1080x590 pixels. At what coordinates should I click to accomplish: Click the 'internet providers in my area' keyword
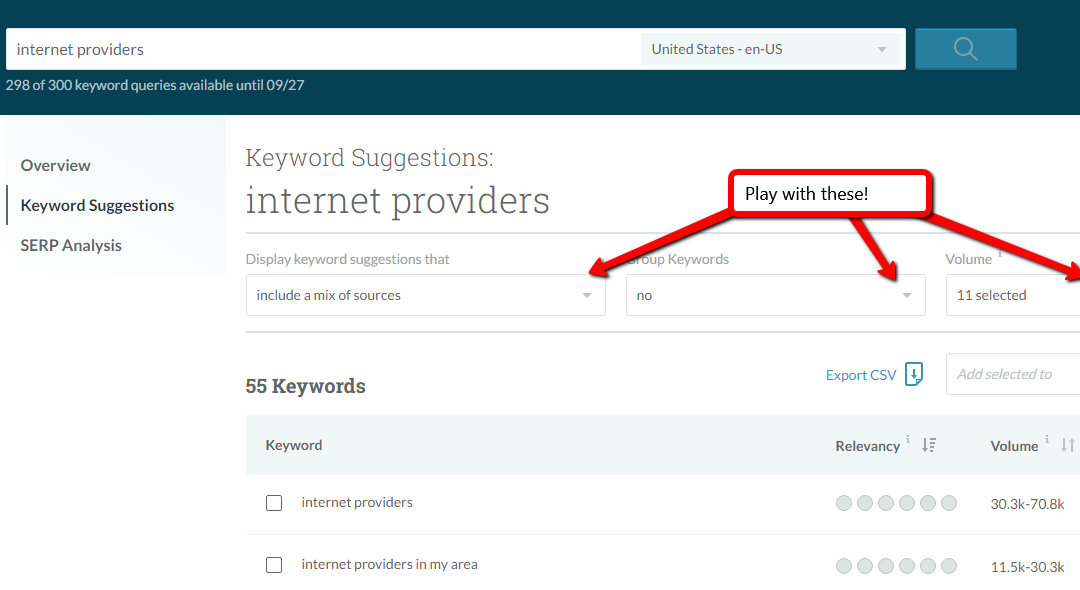pos(389,564)
